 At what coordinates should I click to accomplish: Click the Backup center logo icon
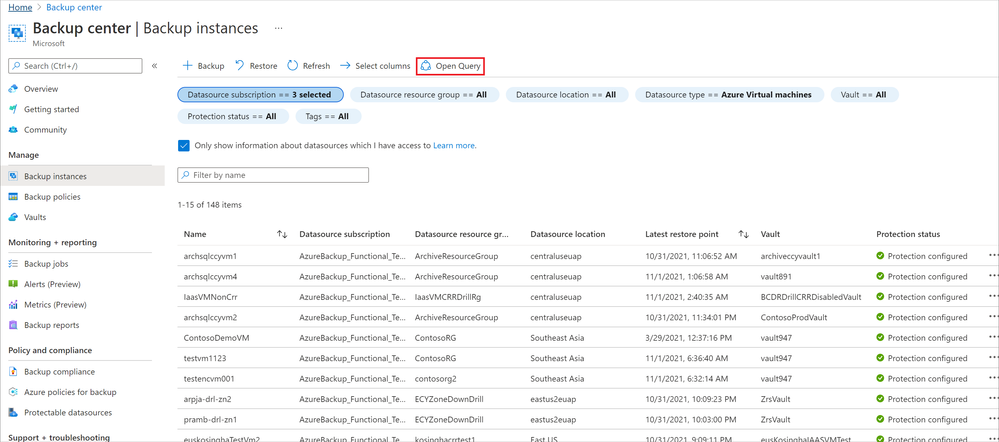click(17, 32)
